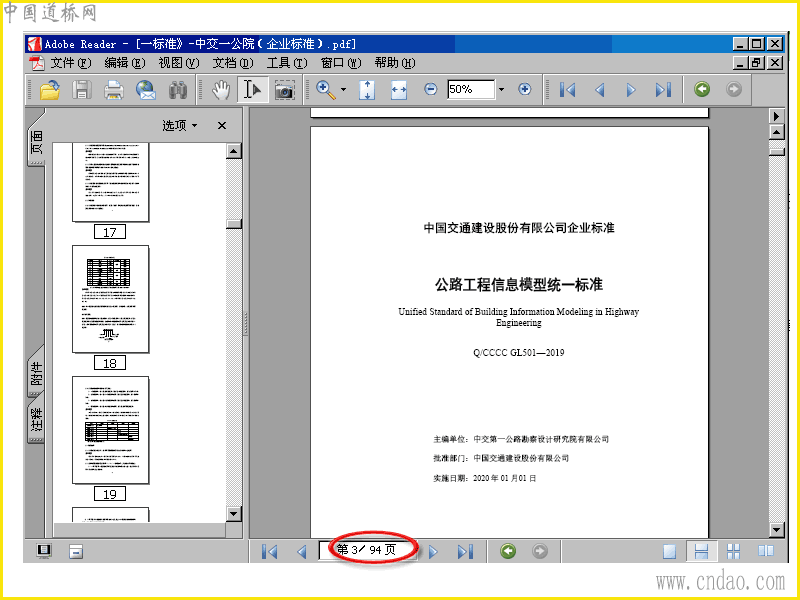
Task: Go to next view with top grey arrow
Action: 734,89
